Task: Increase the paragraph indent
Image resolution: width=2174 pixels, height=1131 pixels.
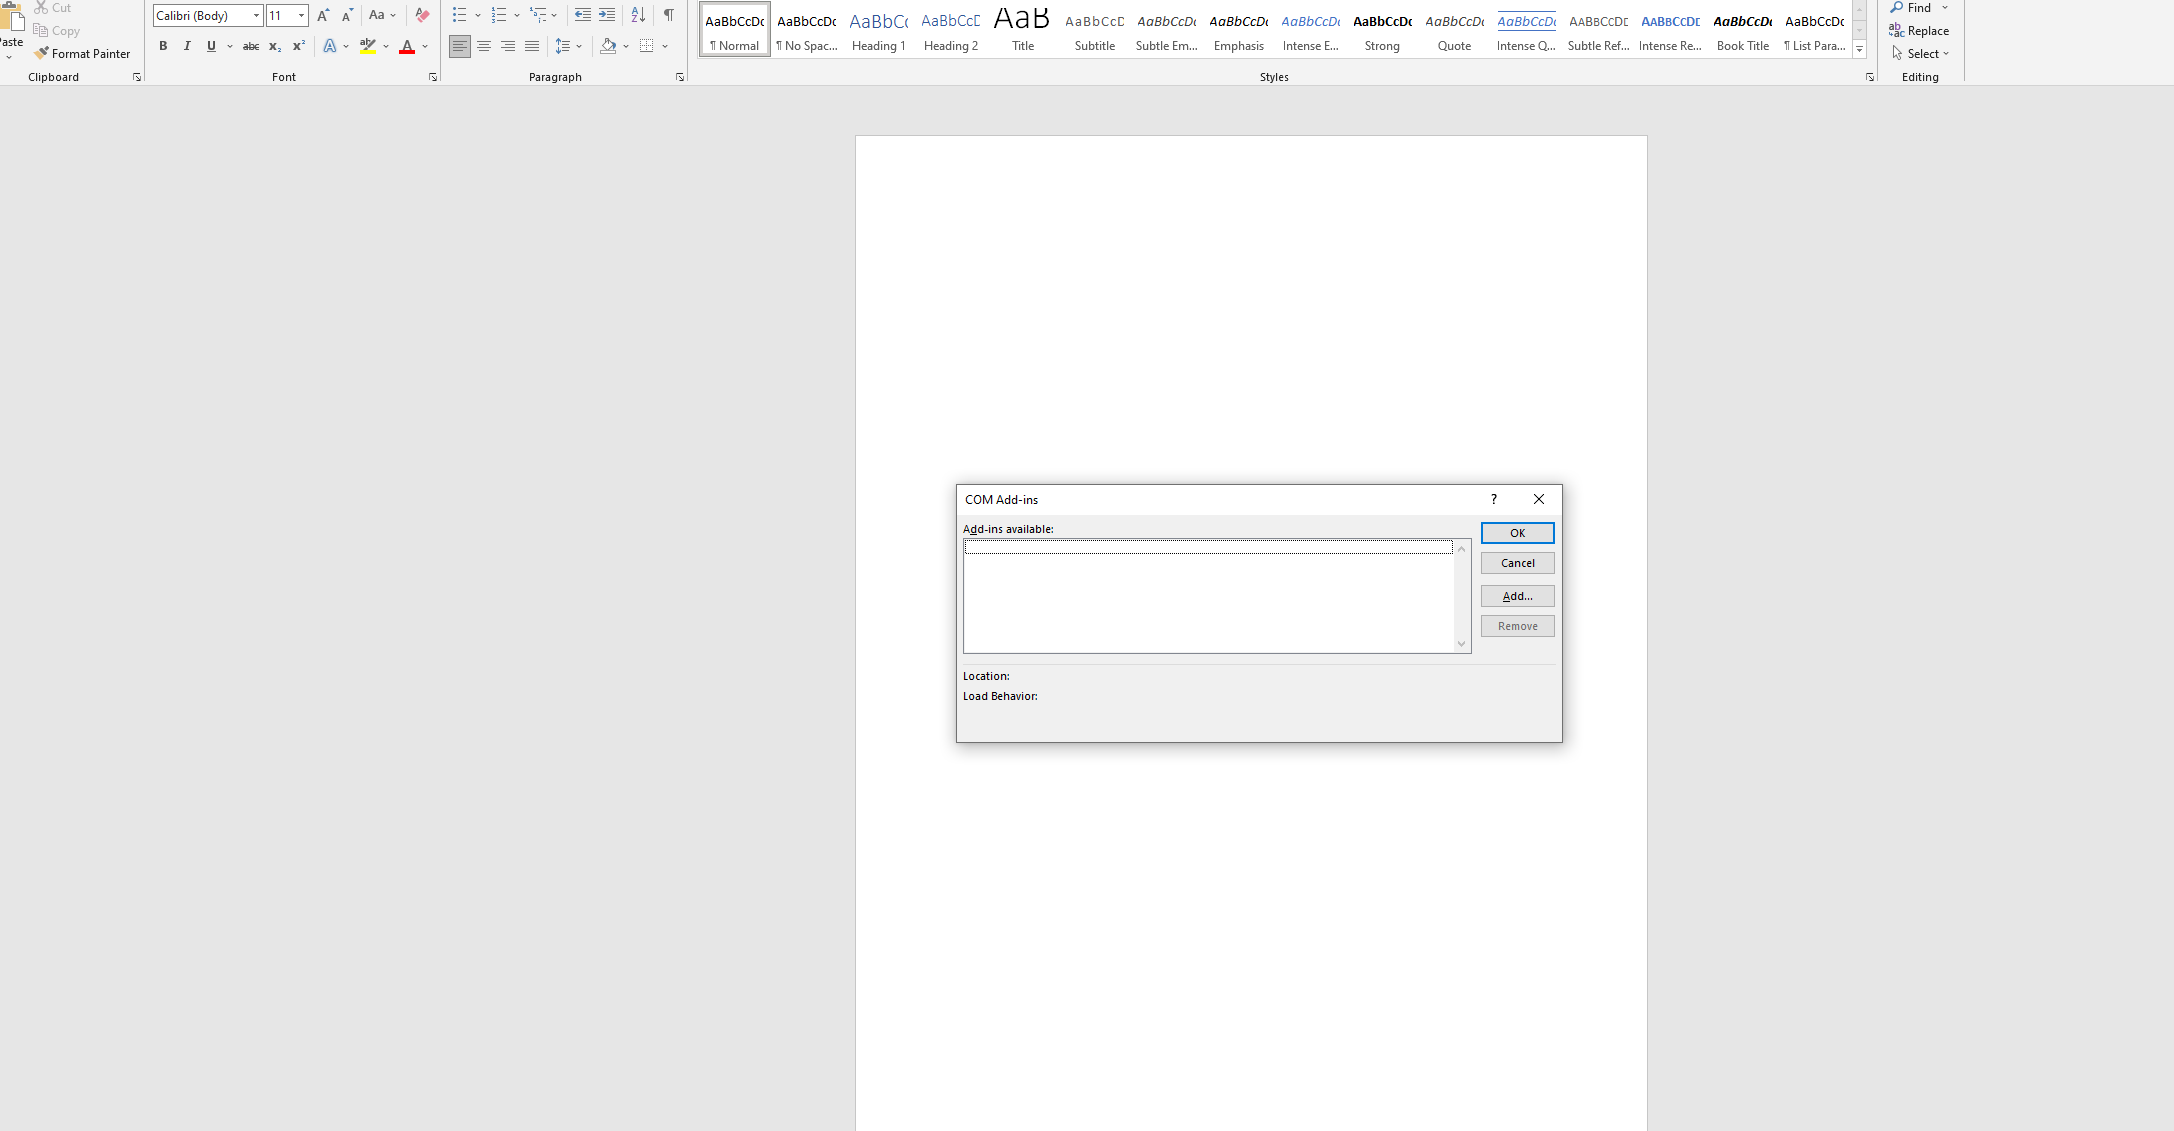Action: pos(606,15)
